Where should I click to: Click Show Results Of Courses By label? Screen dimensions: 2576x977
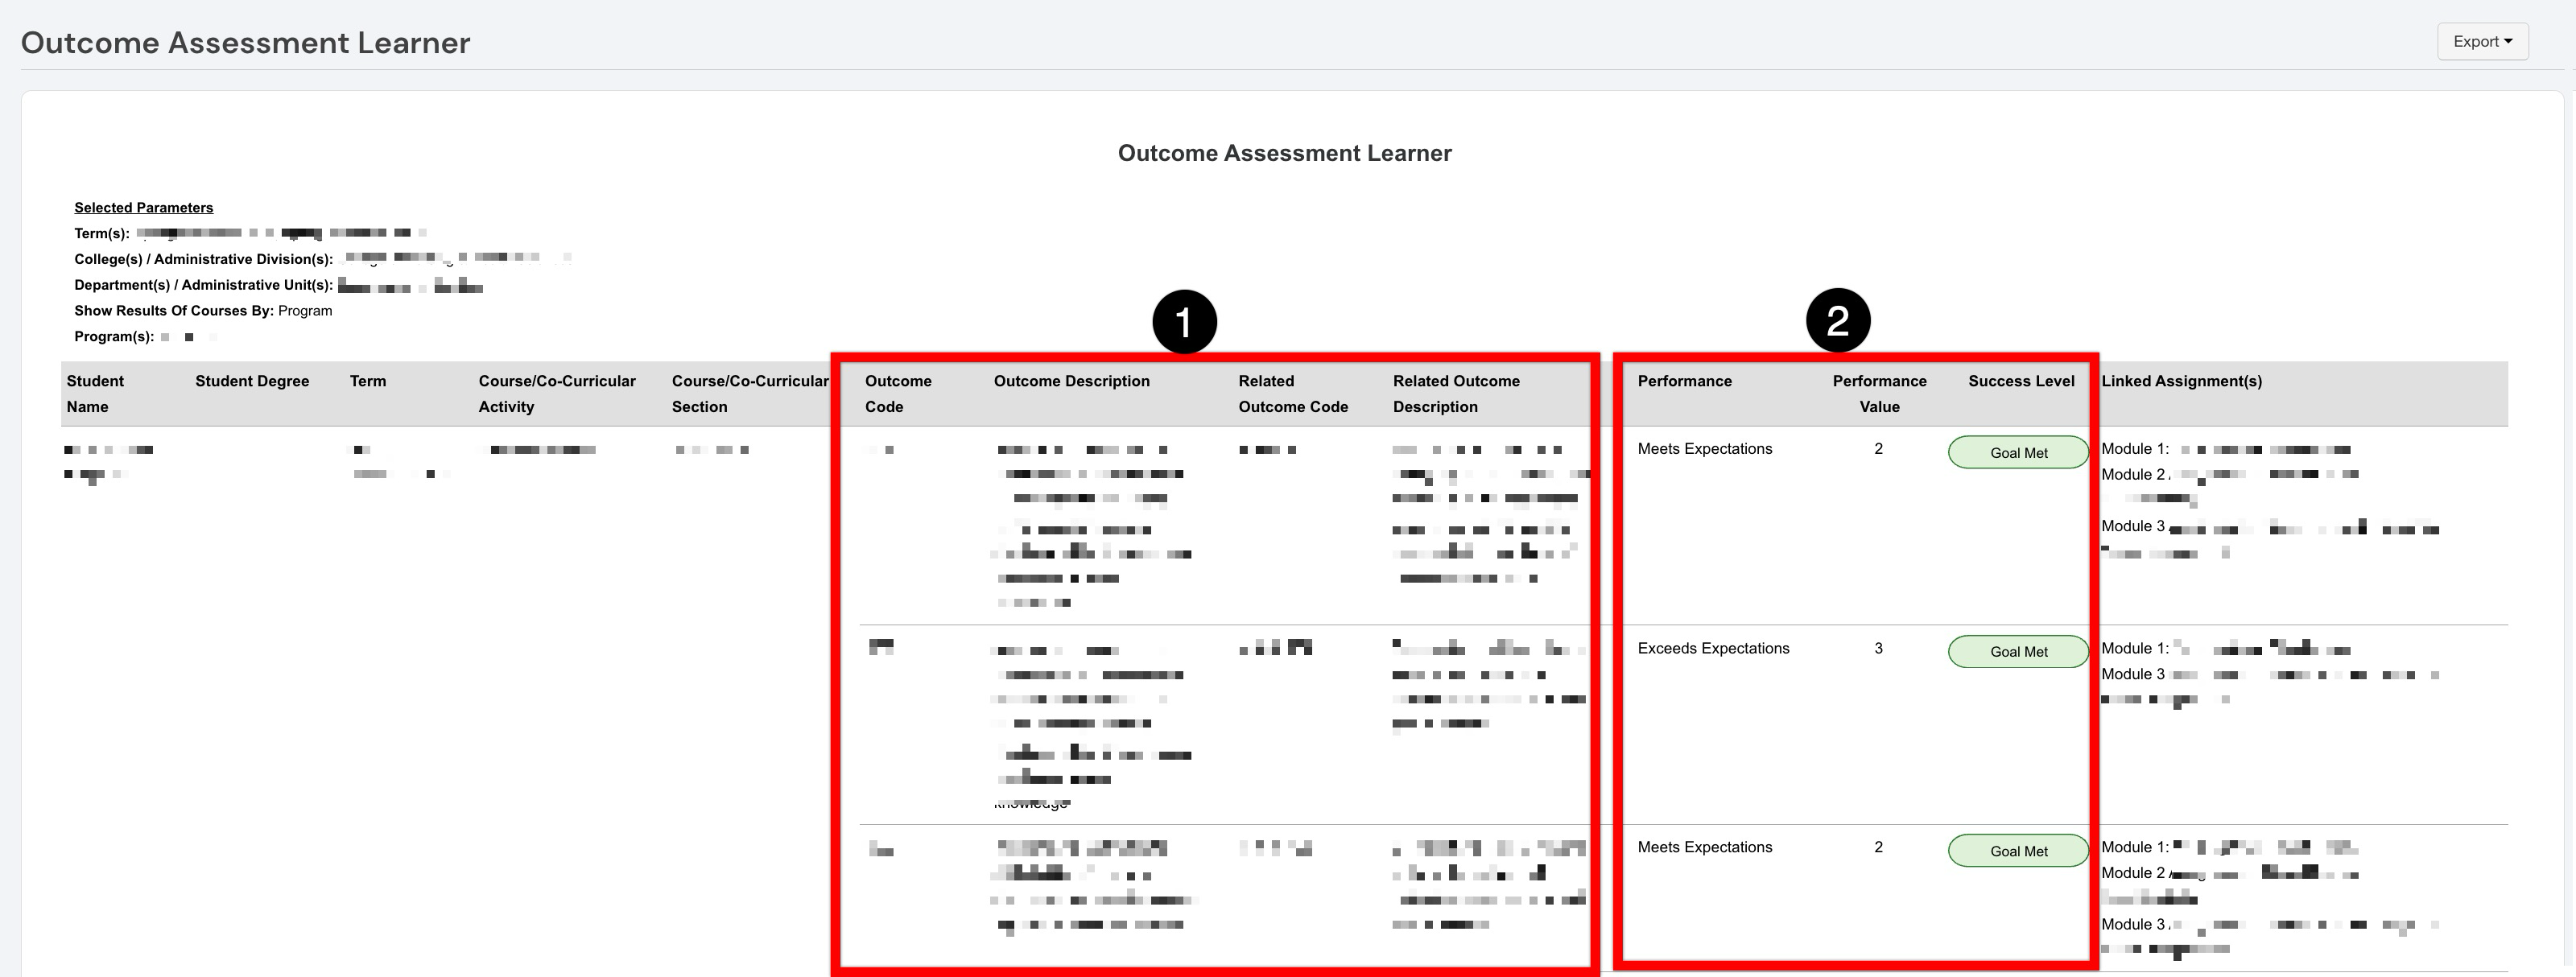(x=173, y=311)
